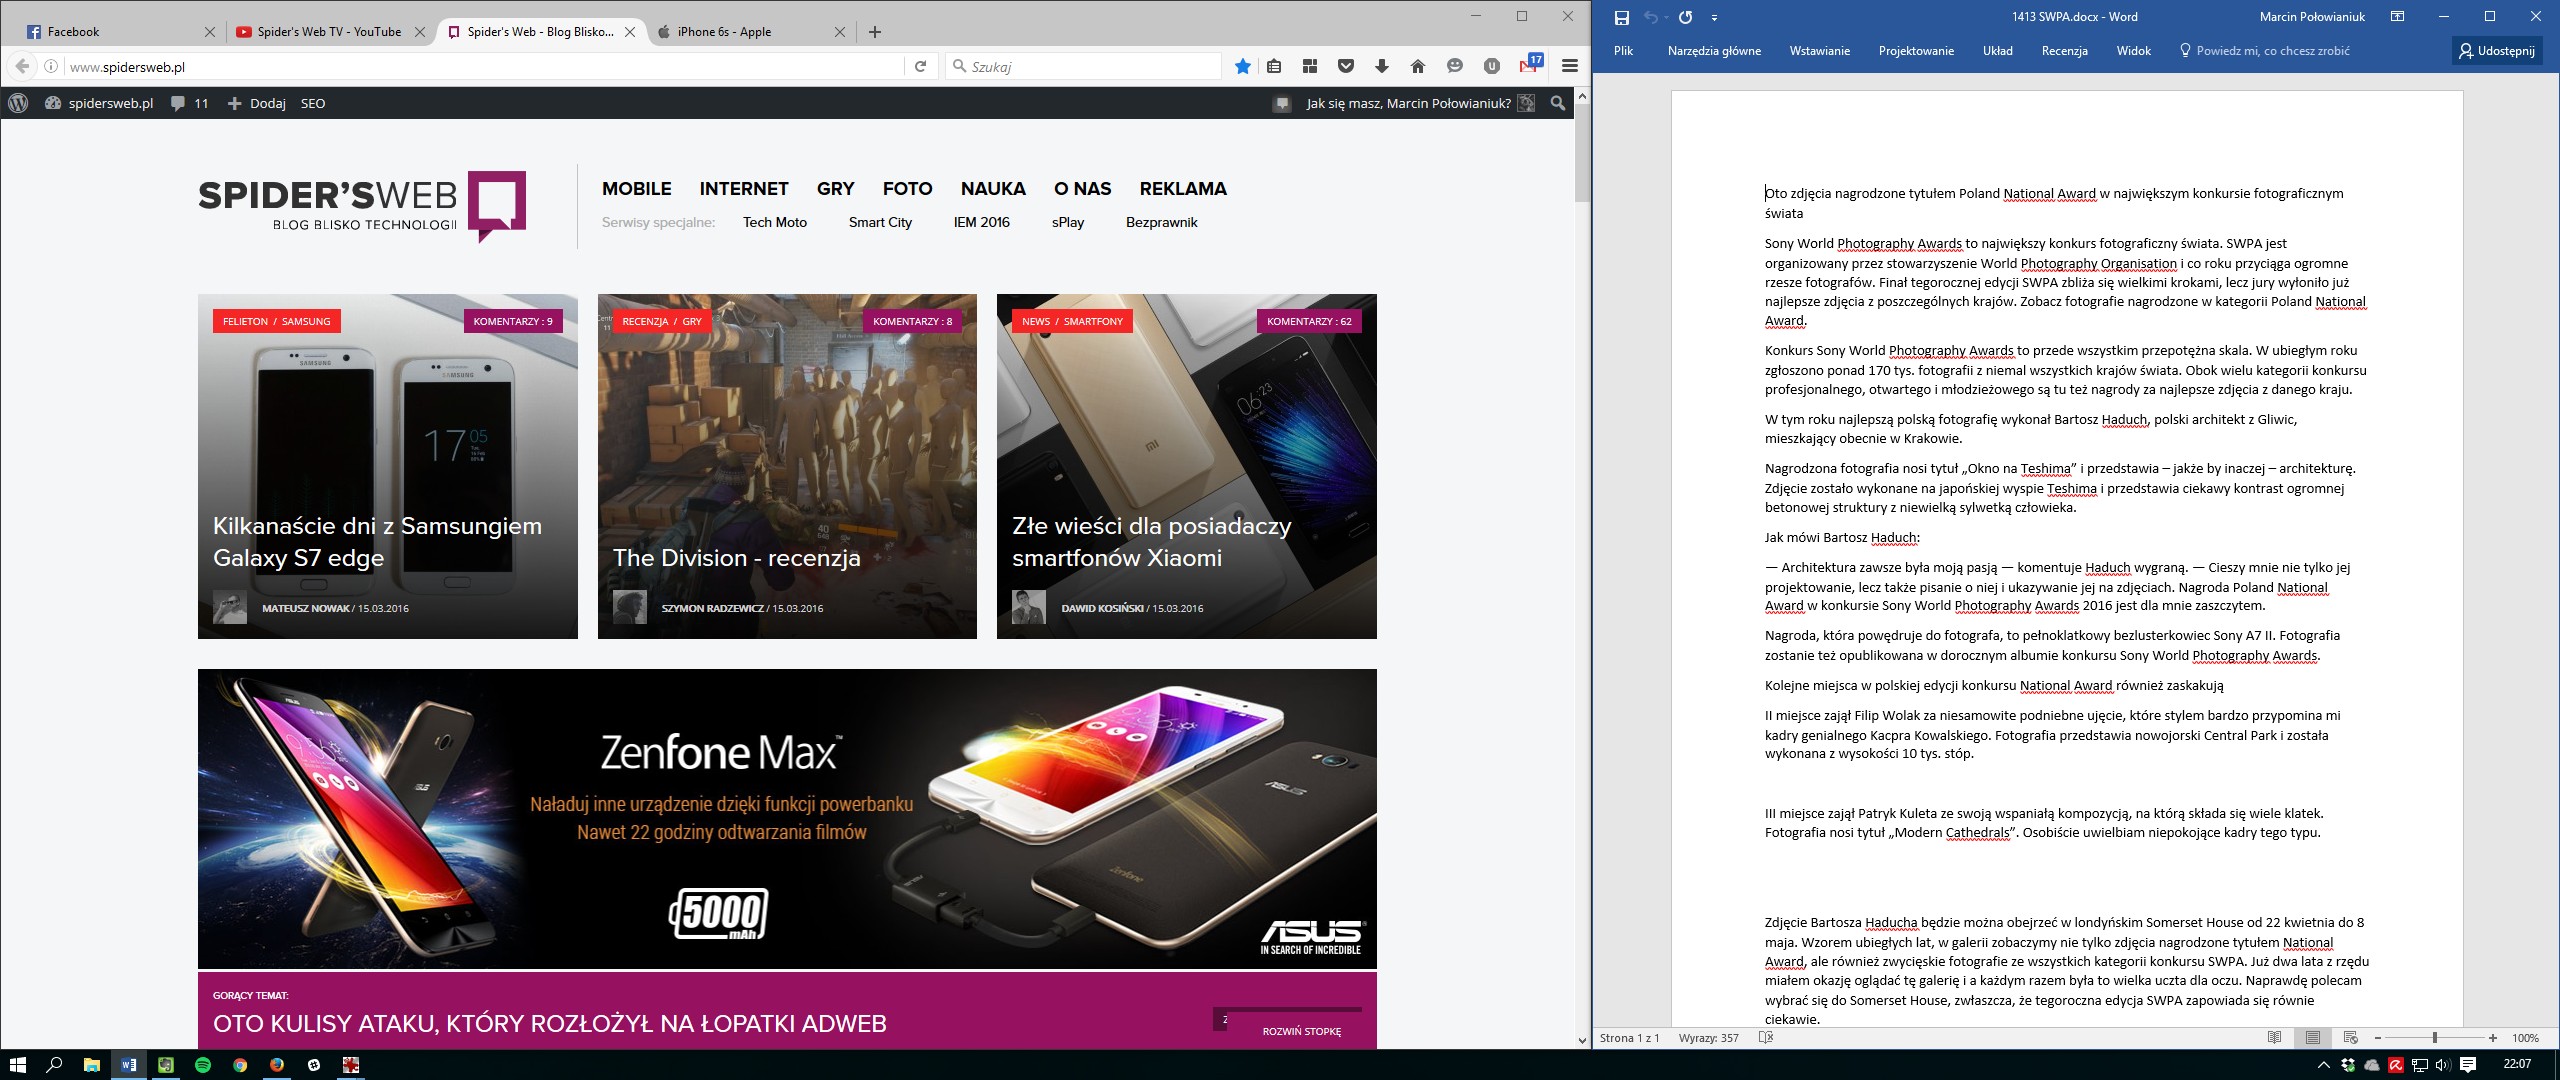Open the Zenfone Max ad banner

pyautogui.click(x=787, y=819)
